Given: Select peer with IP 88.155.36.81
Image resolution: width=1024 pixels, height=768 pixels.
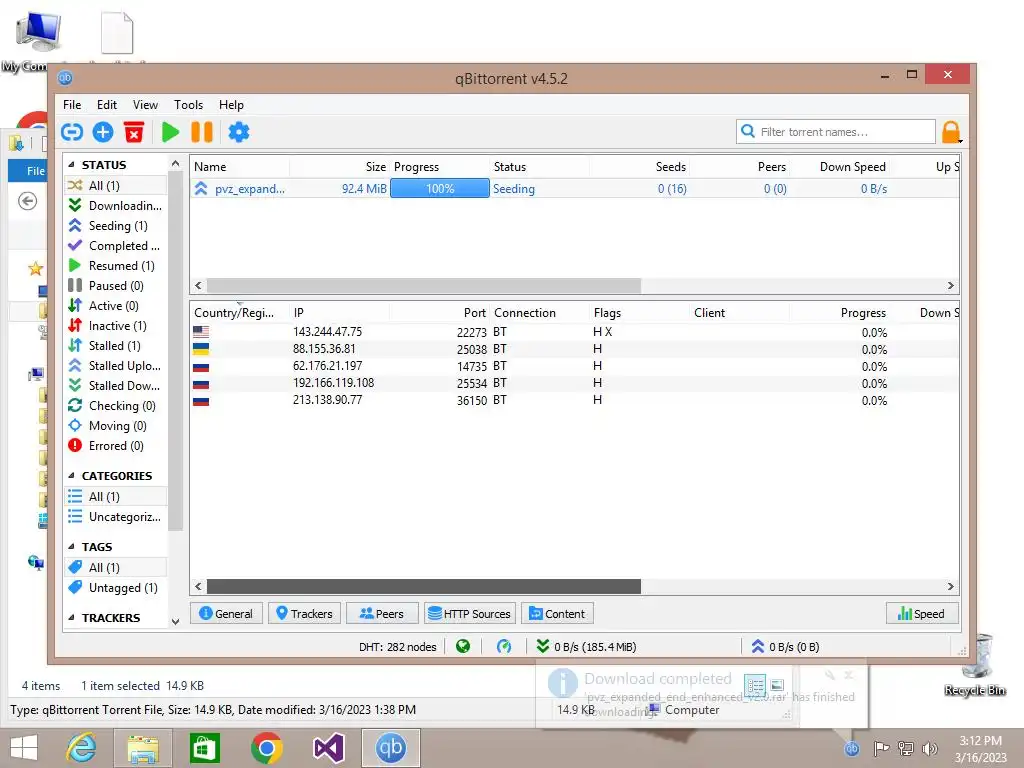Looking at the screenshot, I should [x=575, y=349].
